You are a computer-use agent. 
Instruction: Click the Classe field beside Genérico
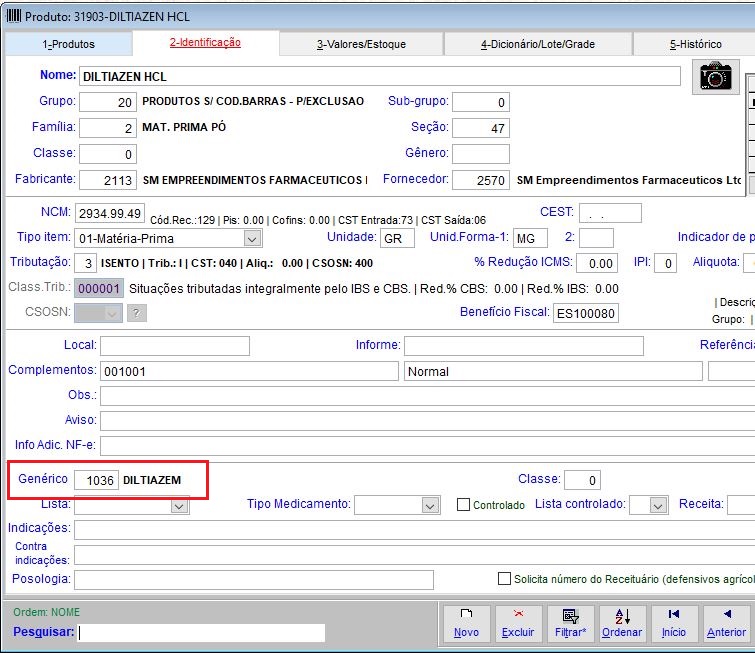click(x=583, y=480)
